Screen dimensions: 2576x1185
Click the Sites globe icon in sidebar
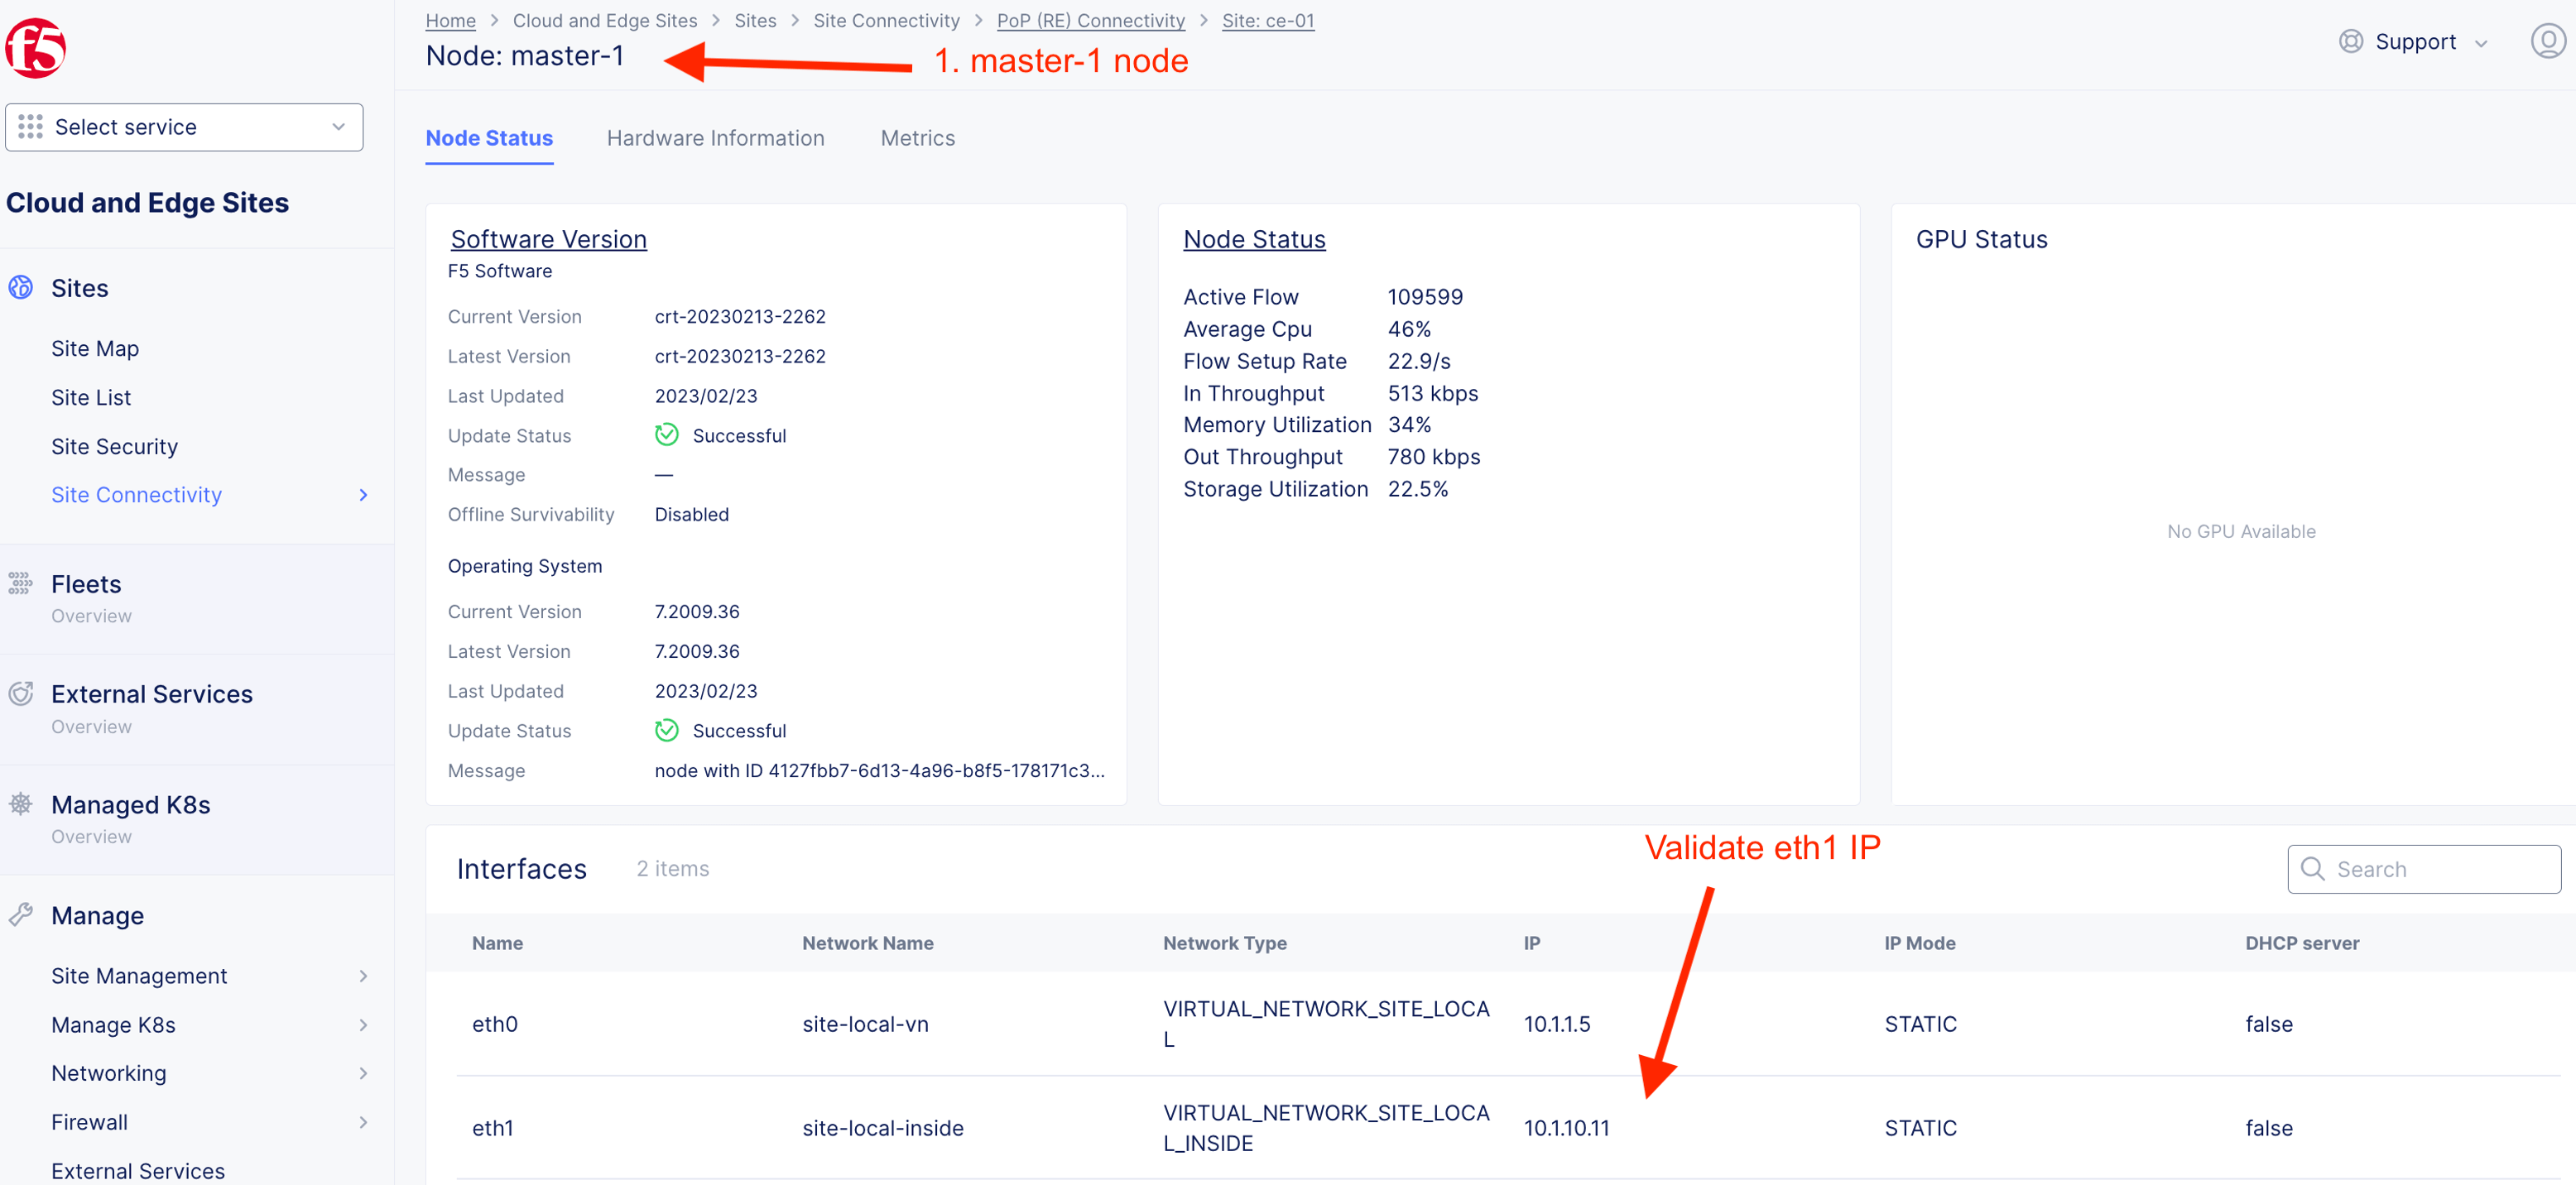[21, 288]
